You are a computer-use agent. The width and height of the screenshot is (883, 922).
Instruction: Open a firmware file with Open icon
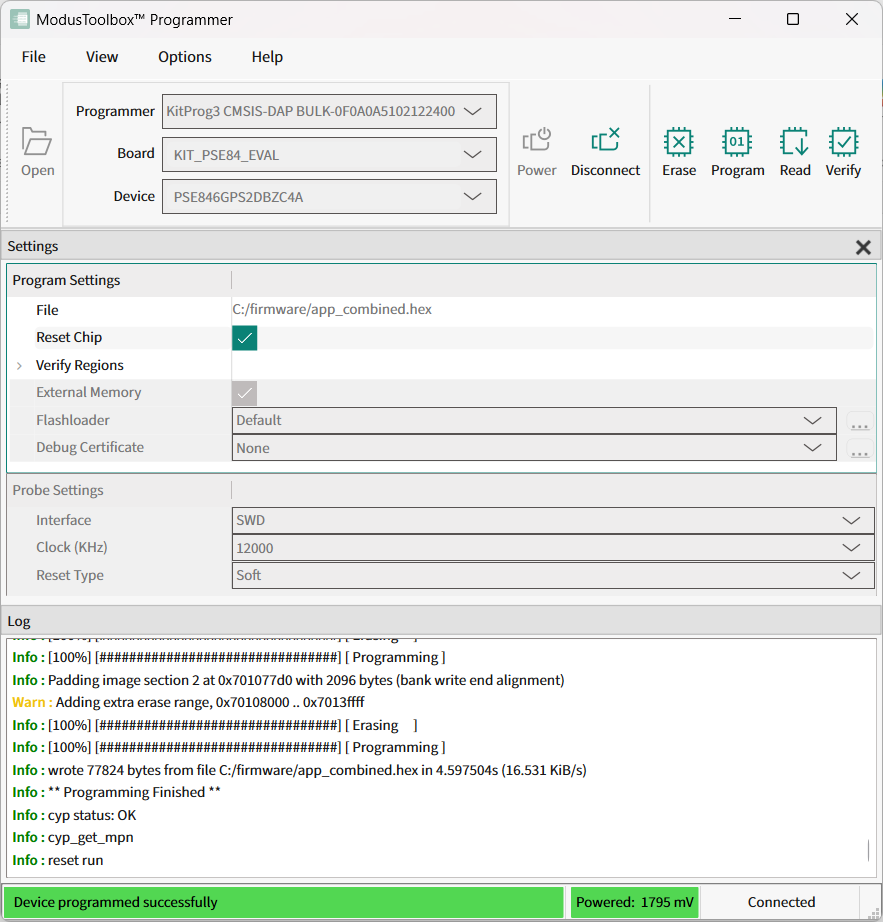click(x=37, y=152)
